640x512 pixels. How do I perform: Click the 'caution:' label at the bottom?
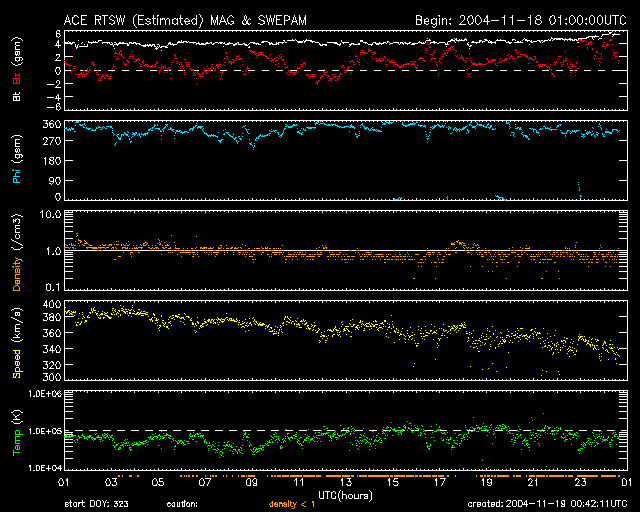pyautogui.click(x=184, y=505)
